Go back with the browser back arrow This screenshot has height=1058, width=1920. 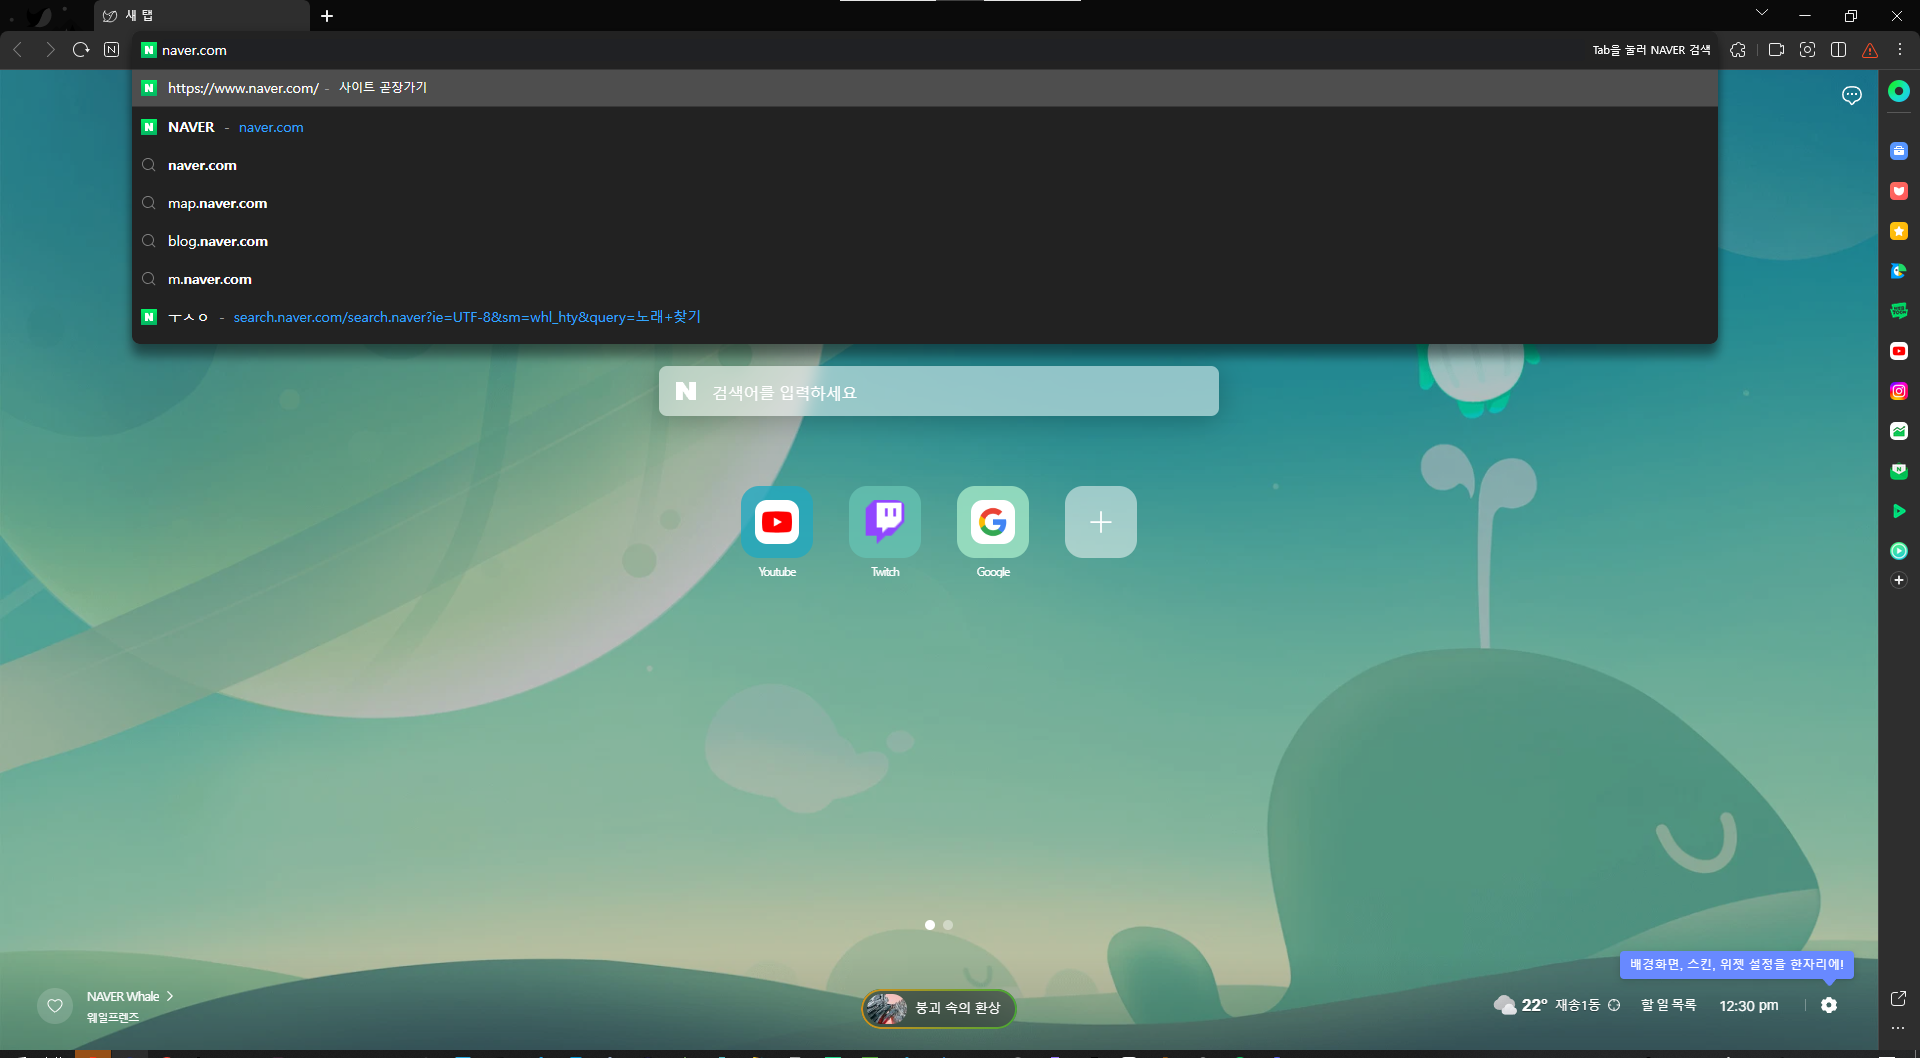[18, 50]
